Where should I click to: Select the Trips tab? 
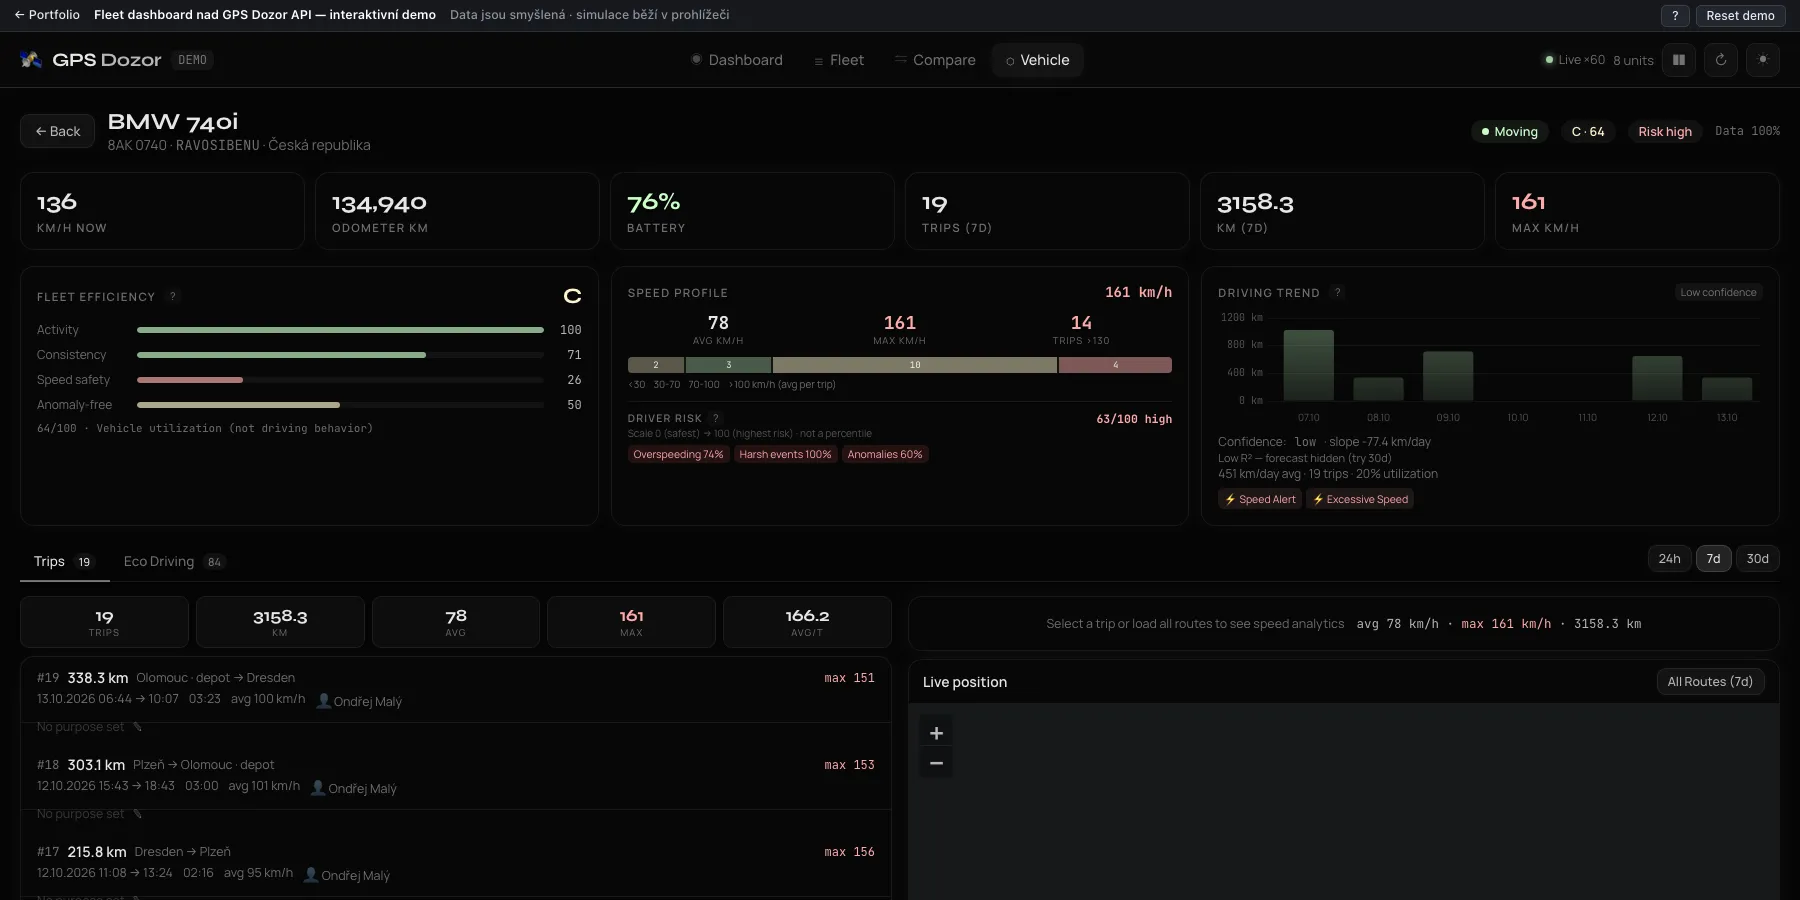(x=63, y=561)
